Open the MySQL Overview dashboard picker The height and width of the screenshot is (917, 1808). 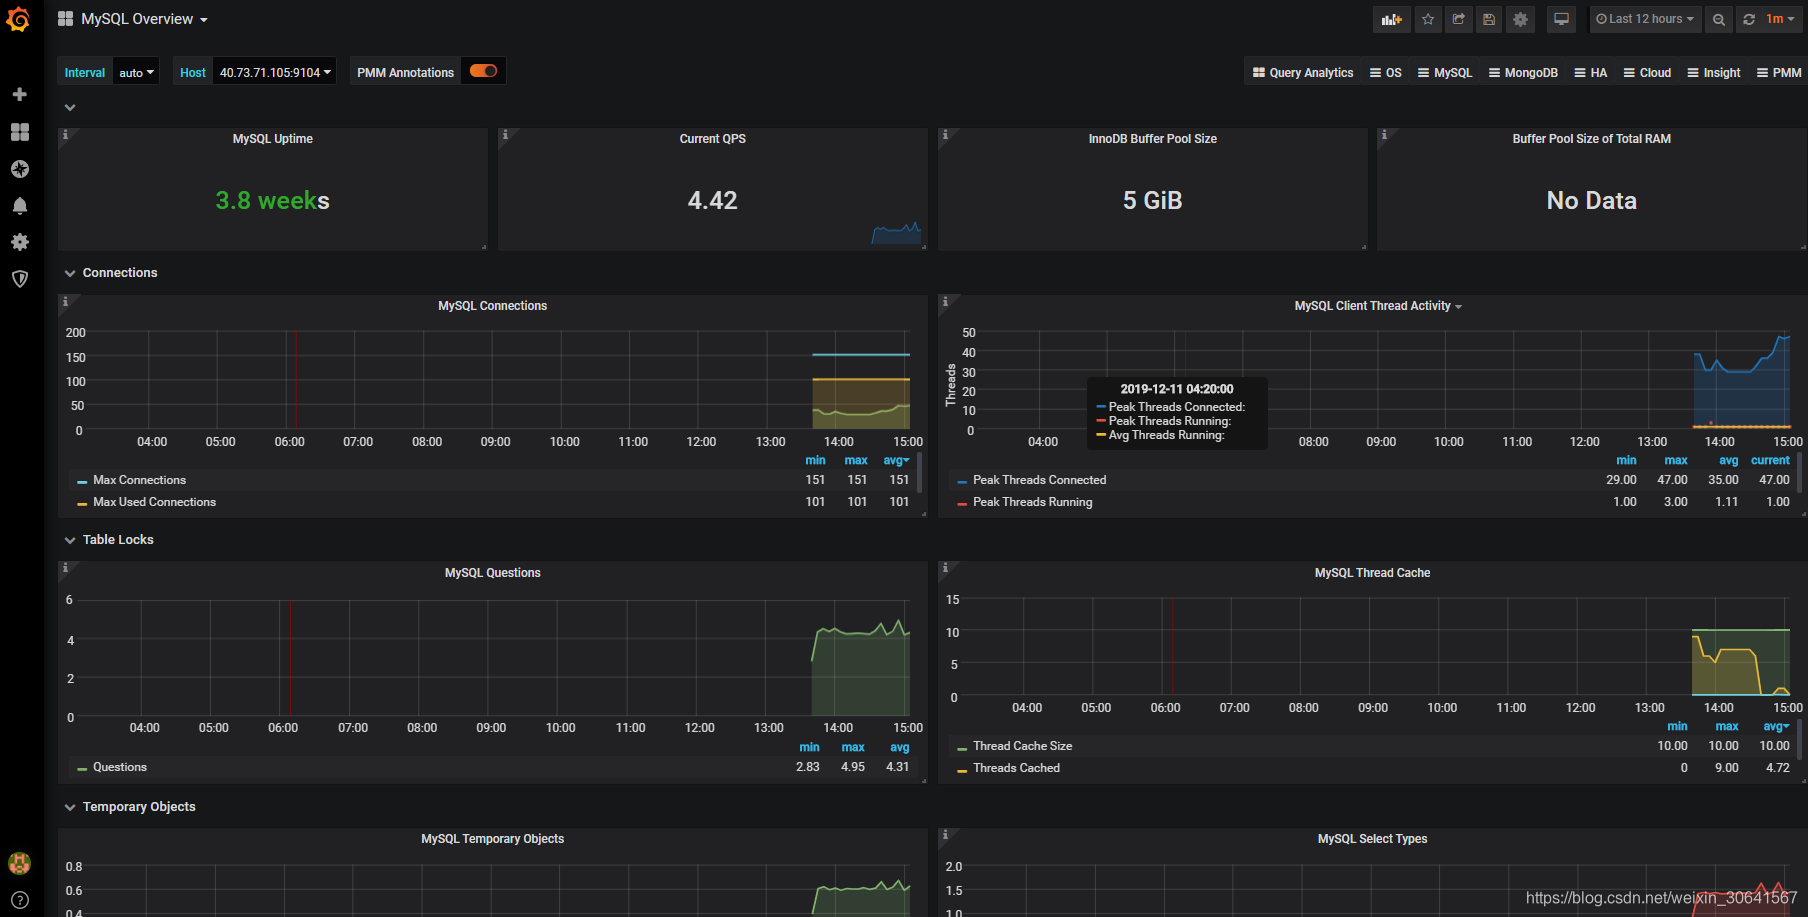coord(133,19)
